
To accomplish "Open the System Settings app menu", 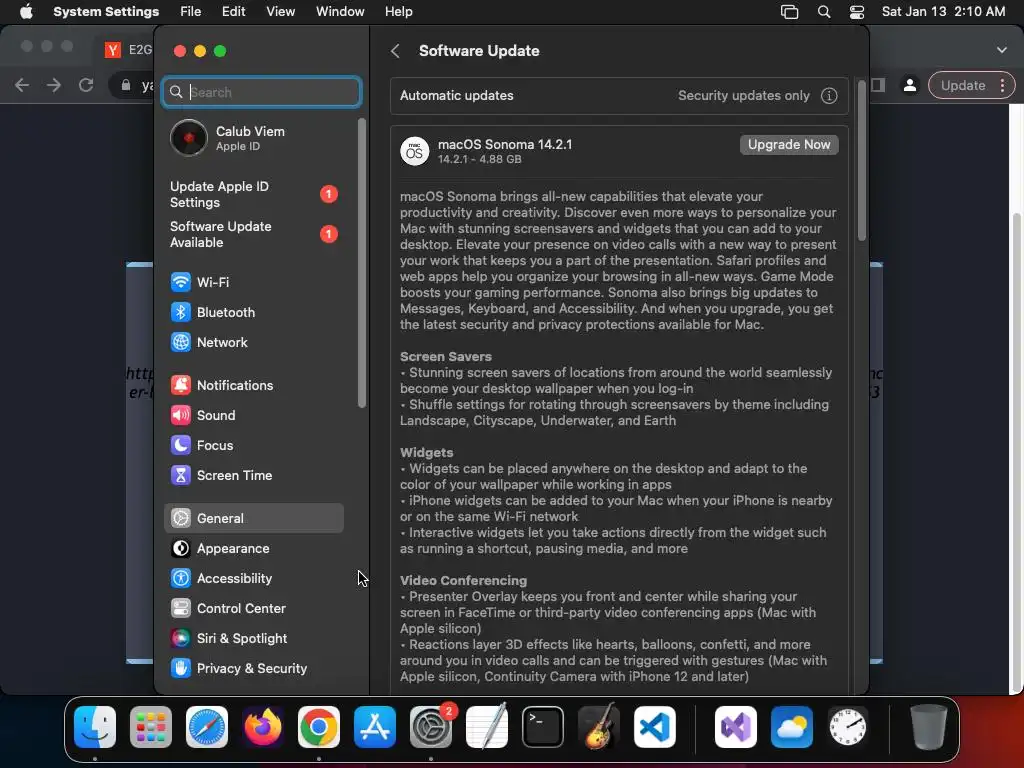I will pyautogui.click(x=106, y=12).
